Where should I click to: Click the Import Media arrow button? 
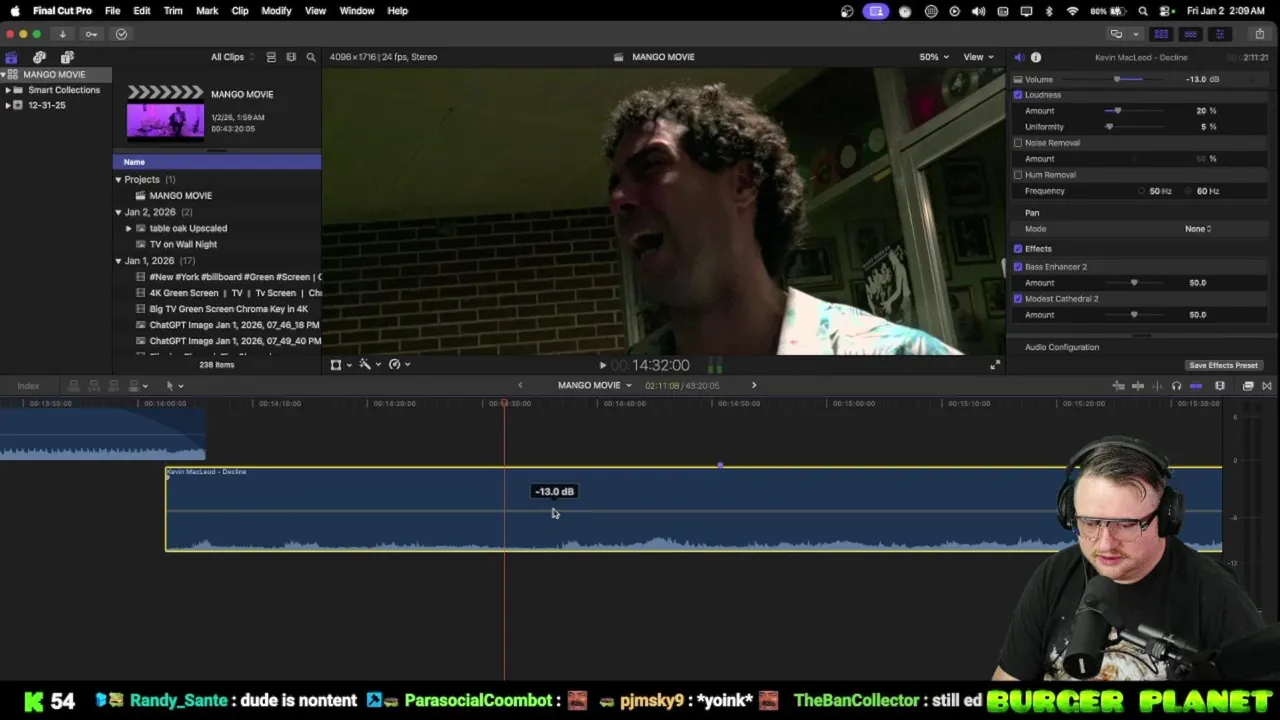[x=62, y=34]
